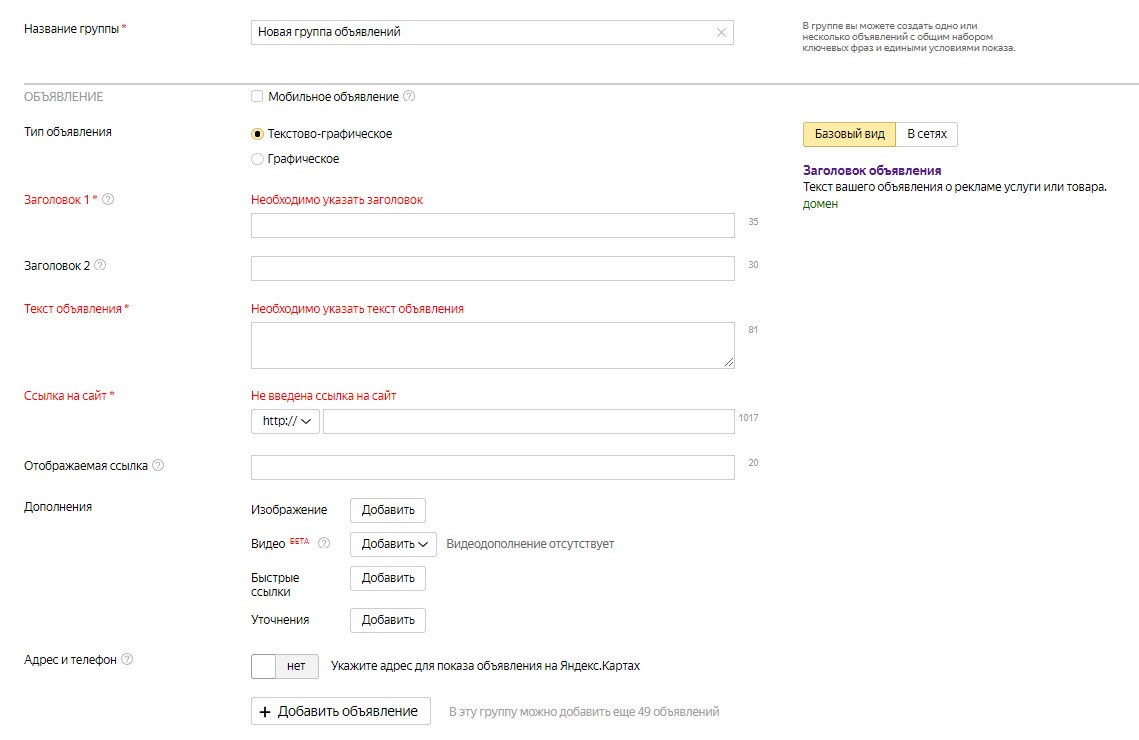
Task: Click help icon next to Видео BETA
Action: (323, 544)
